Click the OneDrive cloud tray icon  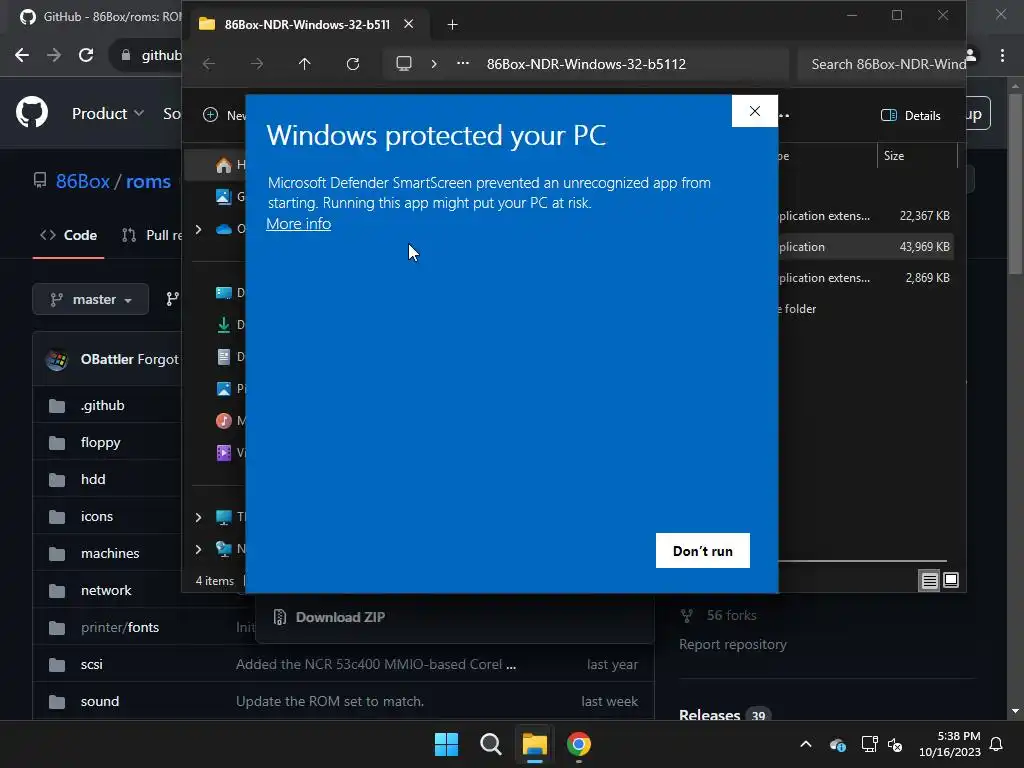(x=838, y=744)
